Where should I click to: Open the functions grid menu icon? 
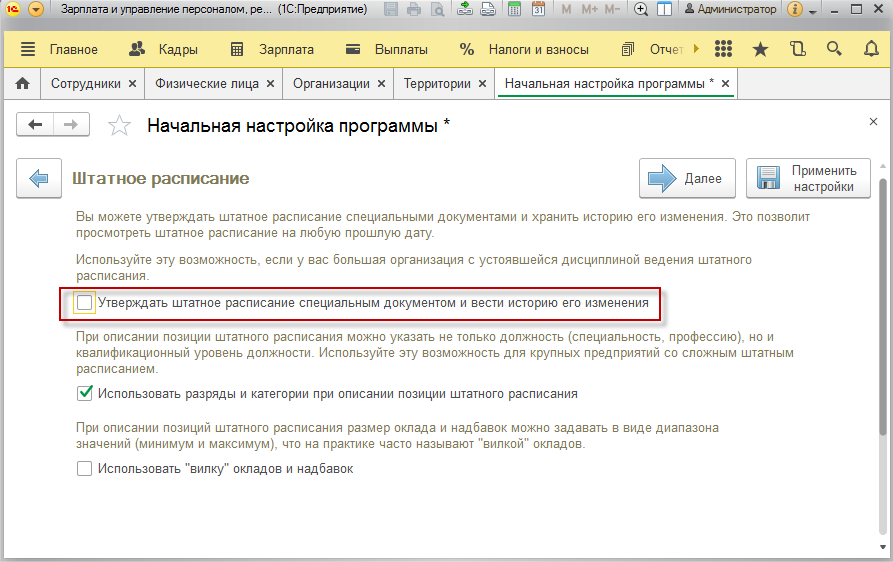724,49
